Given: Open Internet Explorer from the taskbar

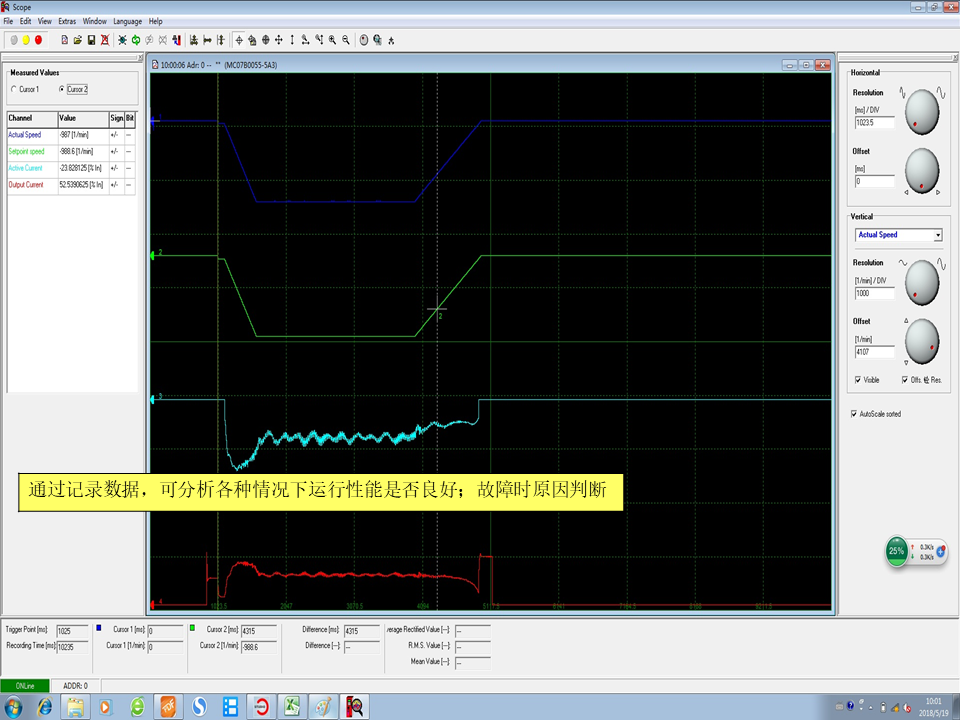Looking at the screenshot, I should click(44, 706).
